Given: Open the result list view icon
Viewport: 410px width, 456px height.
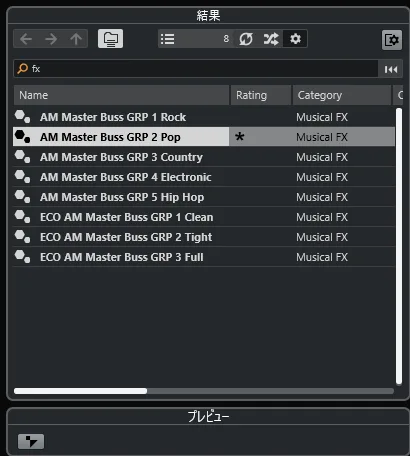Looking at the screenshot, I should coord(167,39).
